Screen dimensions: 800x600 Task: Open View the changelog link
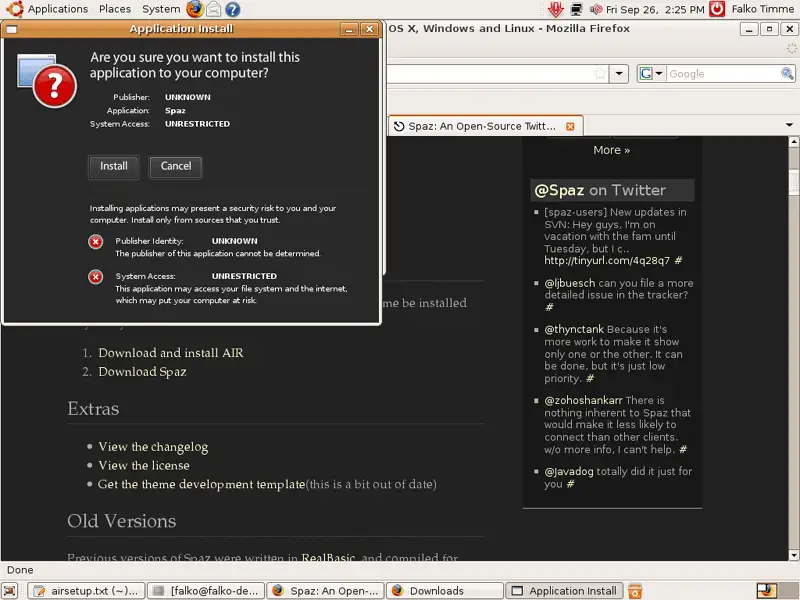tap(153, 447)
